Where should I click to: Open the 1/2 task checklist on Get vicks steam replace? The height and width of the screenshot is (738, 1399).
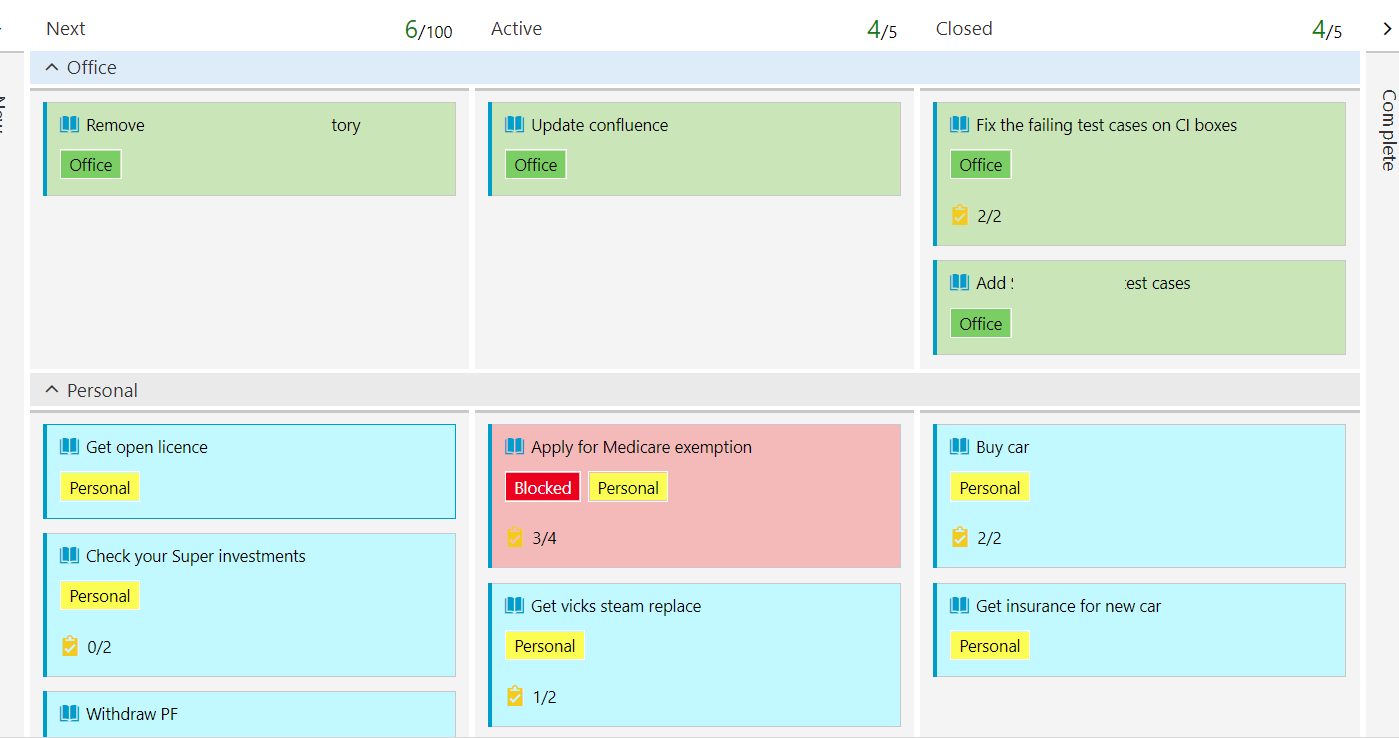[515, 696]
